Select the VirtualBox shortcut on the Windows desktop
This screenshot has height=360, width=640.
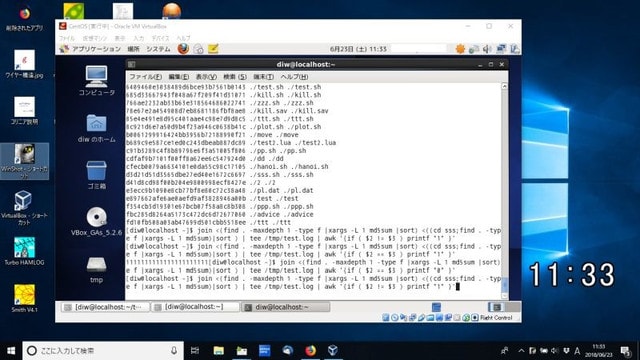(24, 207)
